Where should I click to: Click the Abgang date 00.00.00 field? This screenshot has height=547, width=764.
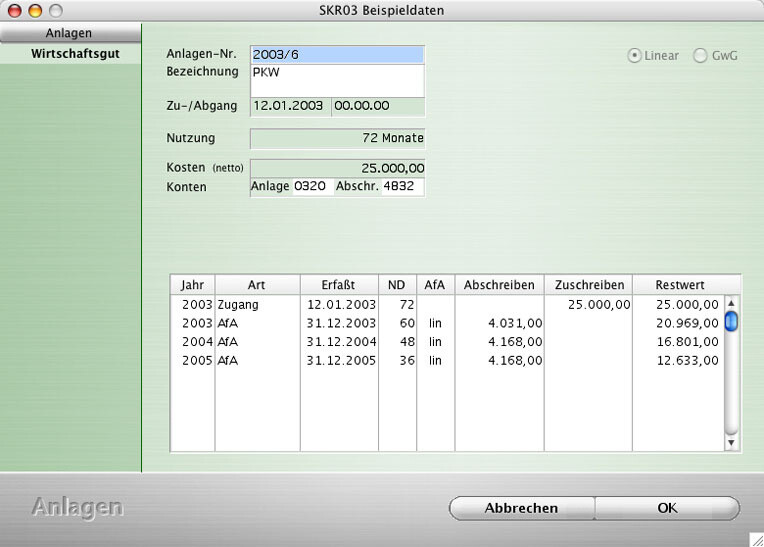(x=378, y=107)
